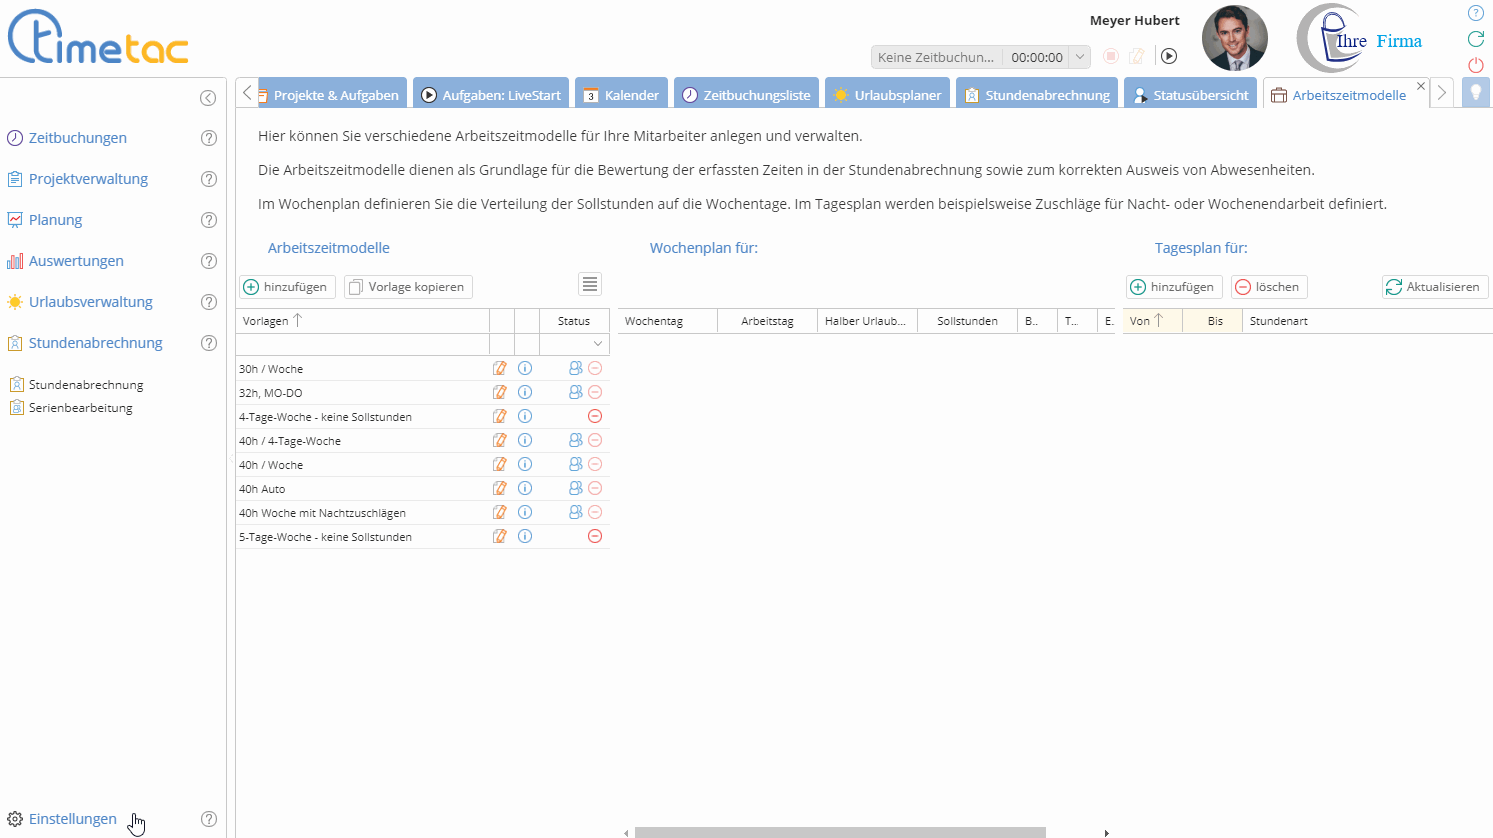Open the grid options menu icon

coord(590,285)
